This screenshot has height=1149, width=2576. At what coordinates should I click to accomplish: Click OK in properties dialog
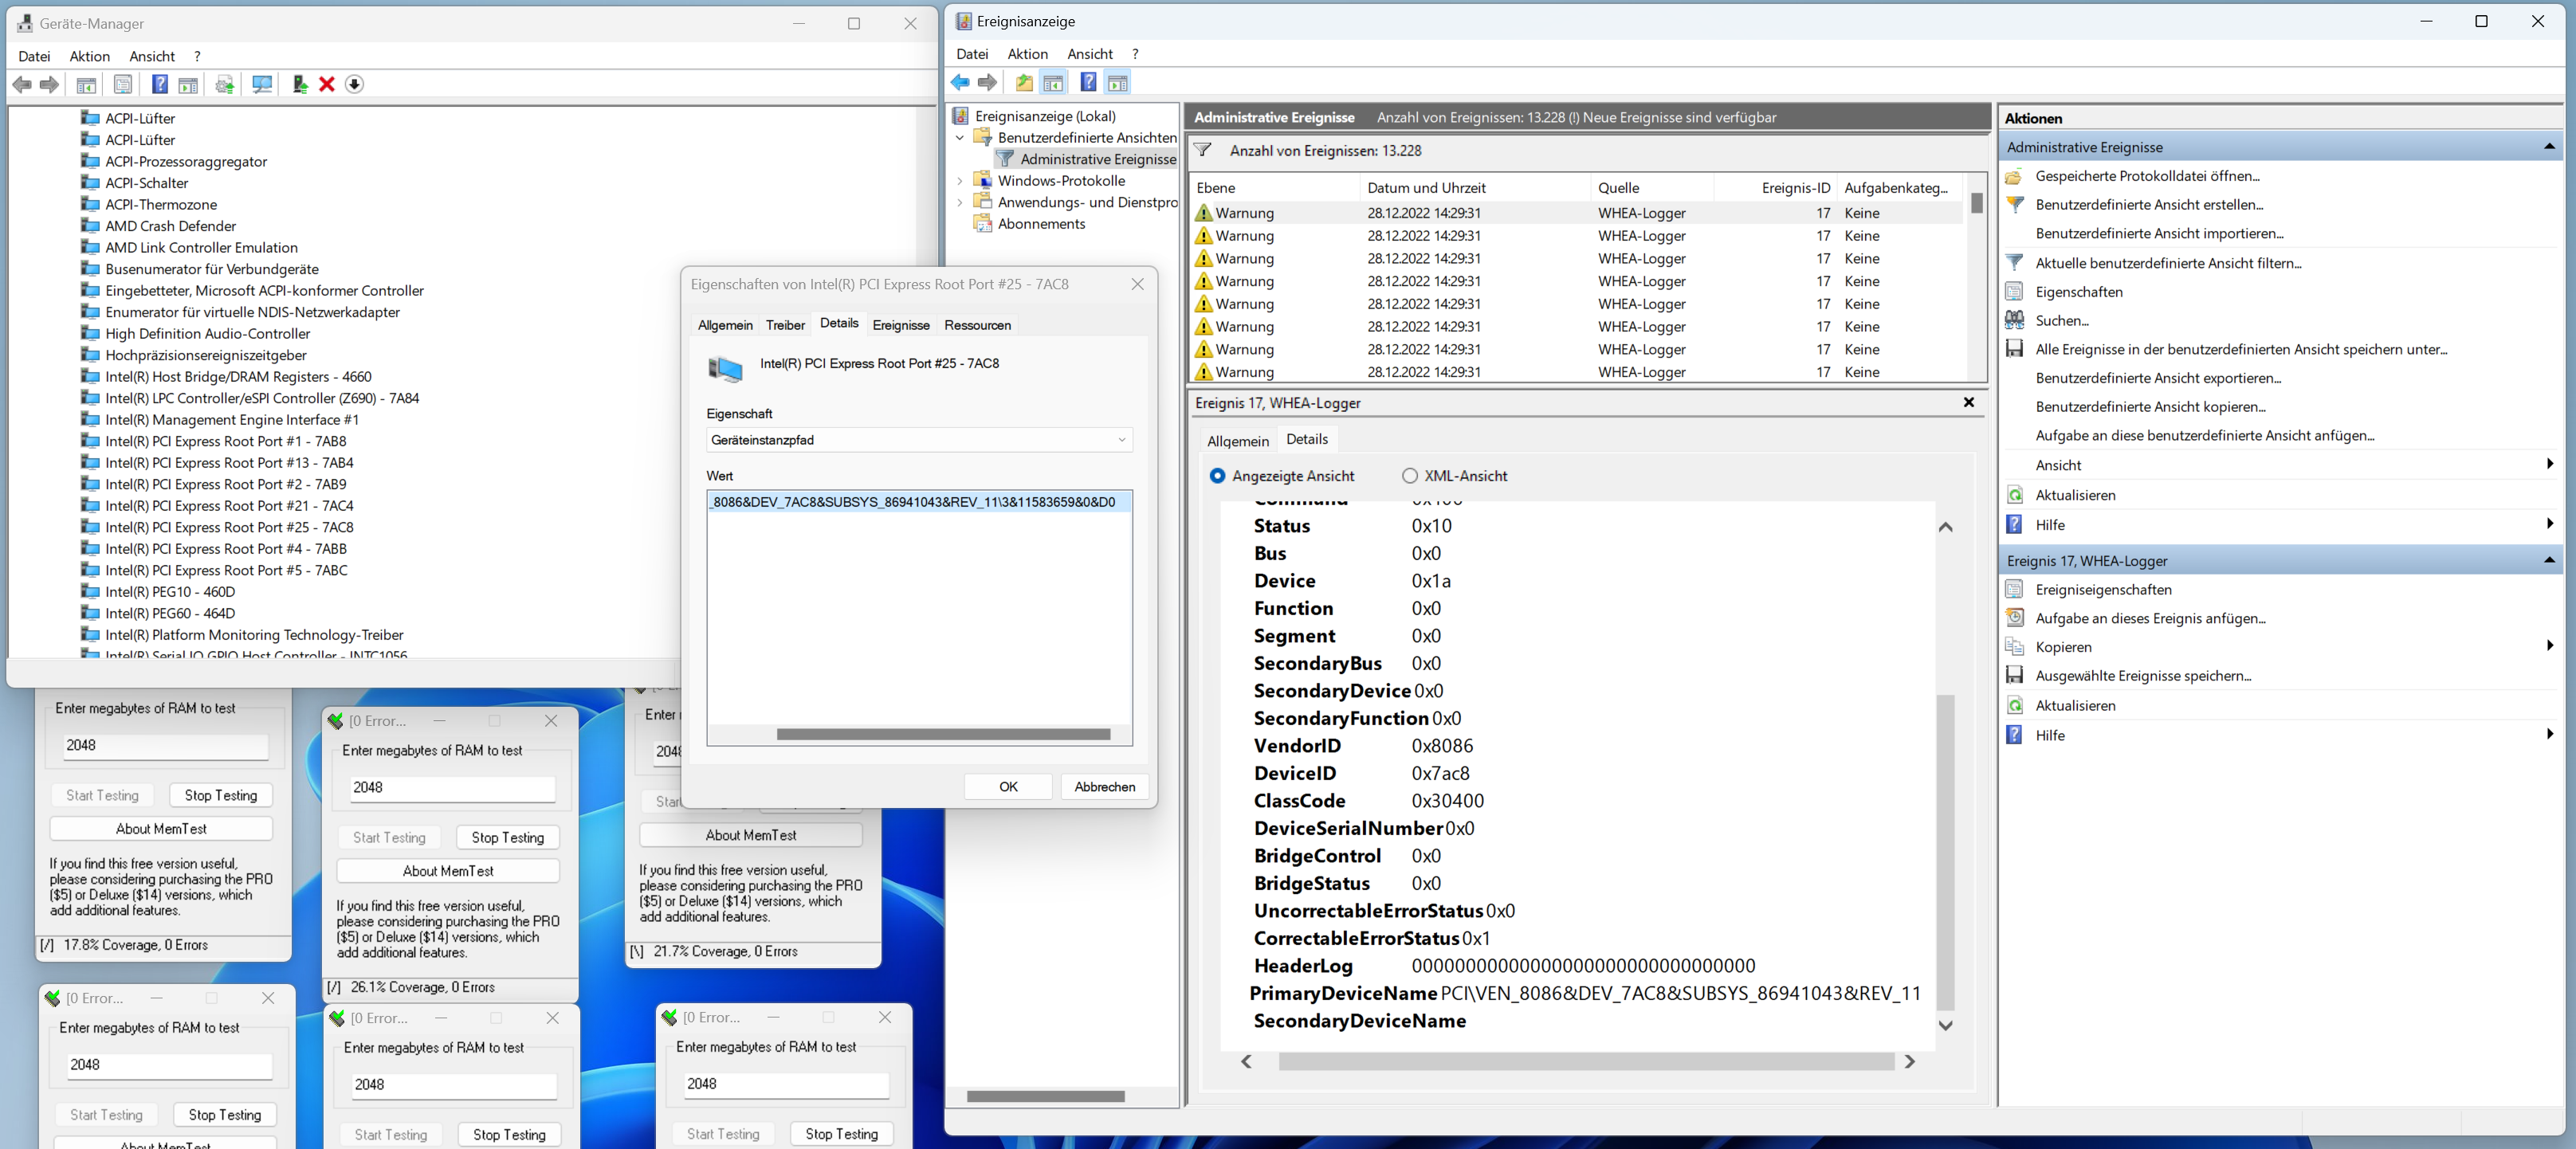click(1008, 787)
